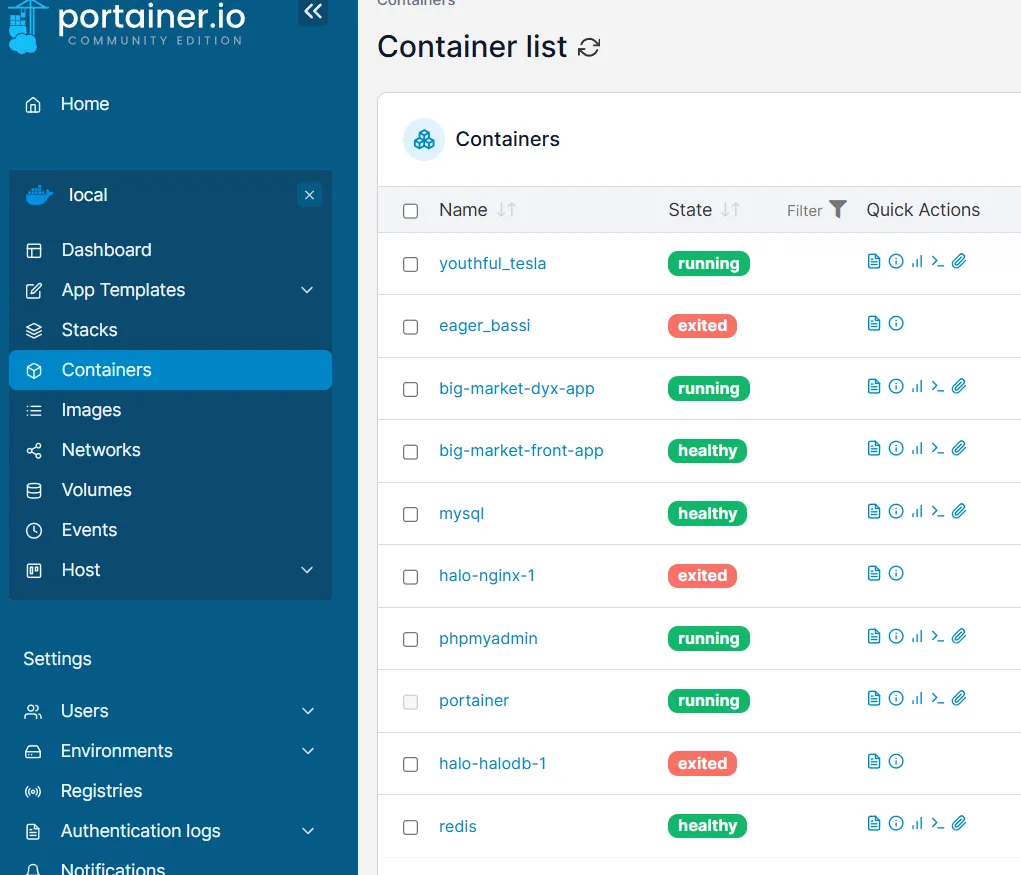Open exec console for mysql container
This screenshot has width=1021, height=875.
937,512
